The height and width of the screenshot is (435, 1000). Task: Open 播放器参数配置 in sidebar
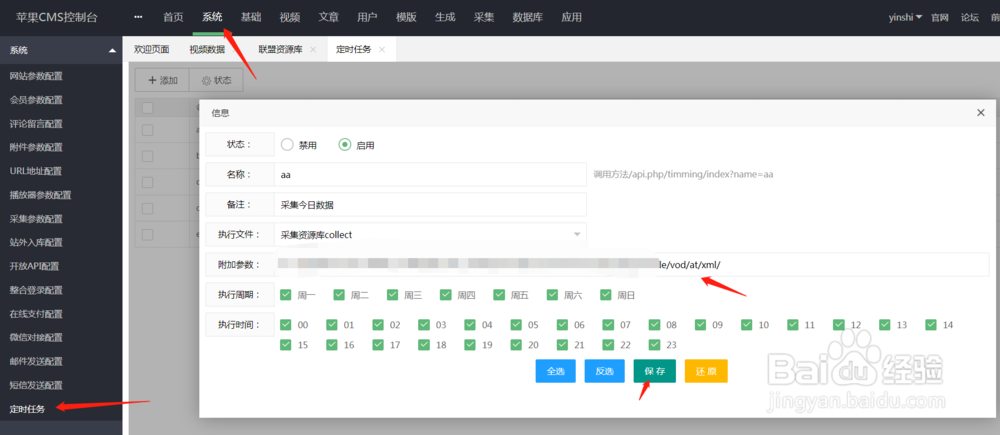40,195
